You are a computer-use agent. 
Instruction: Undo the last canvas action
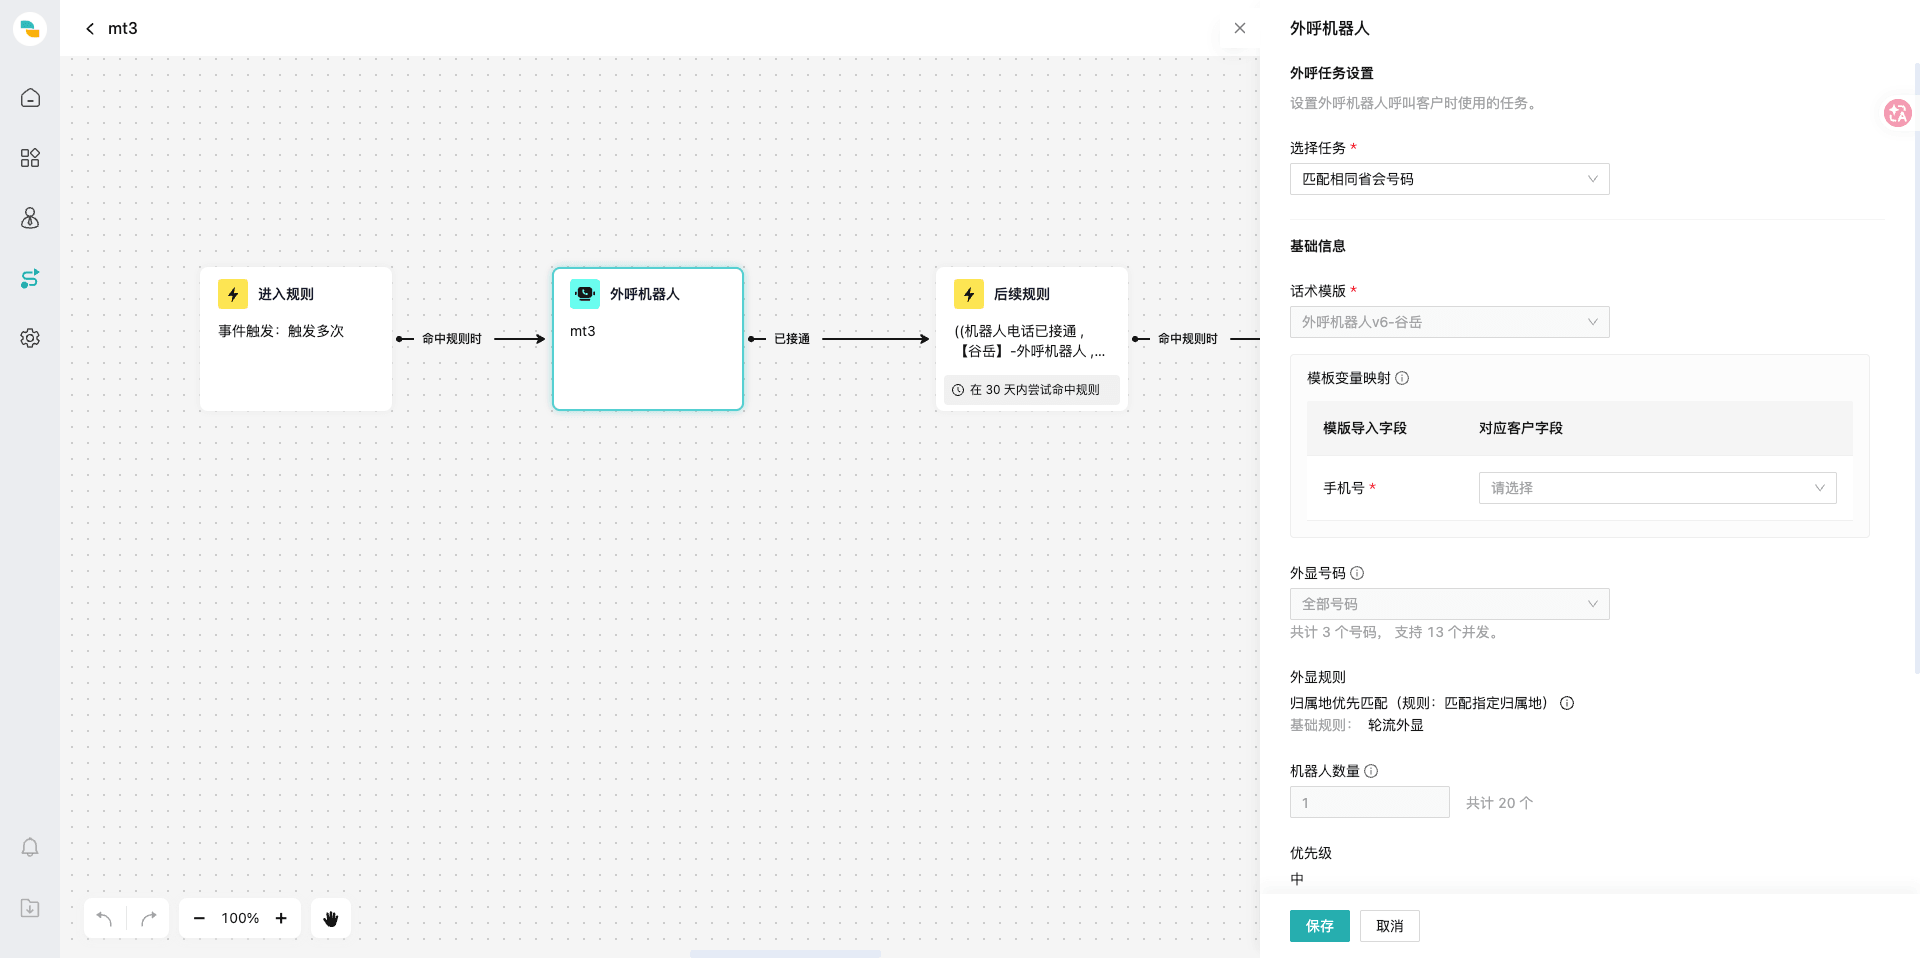tap(104, 918)
